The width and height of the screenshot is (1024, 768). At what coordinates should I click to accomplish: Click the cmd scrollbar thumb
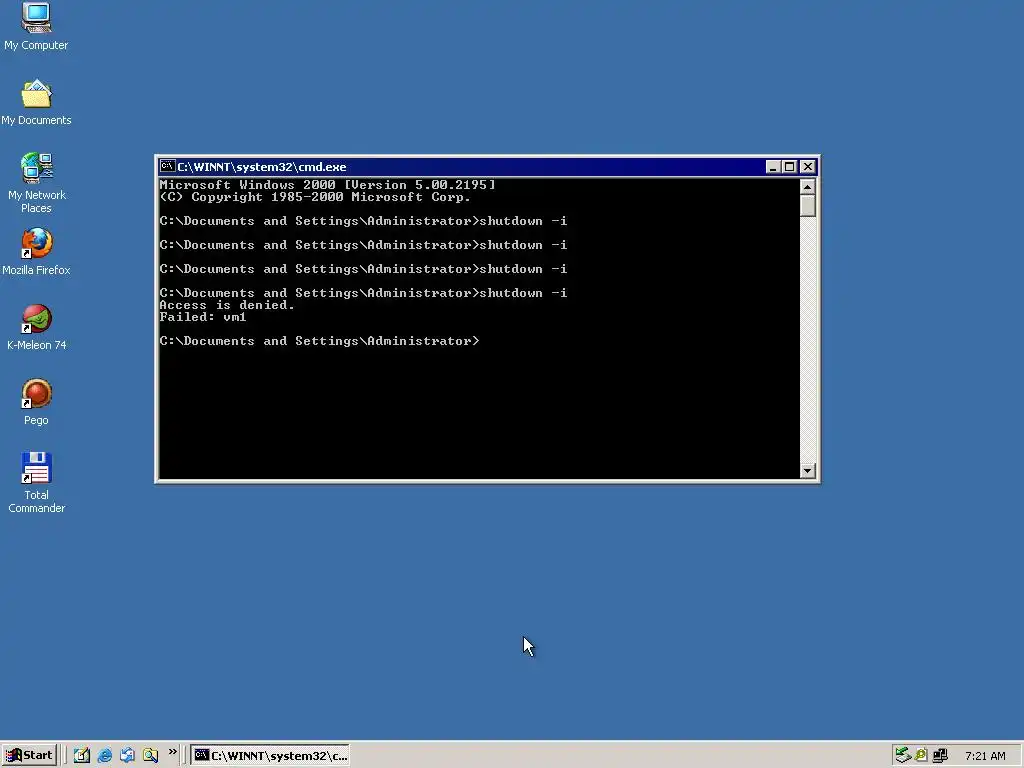808,206
